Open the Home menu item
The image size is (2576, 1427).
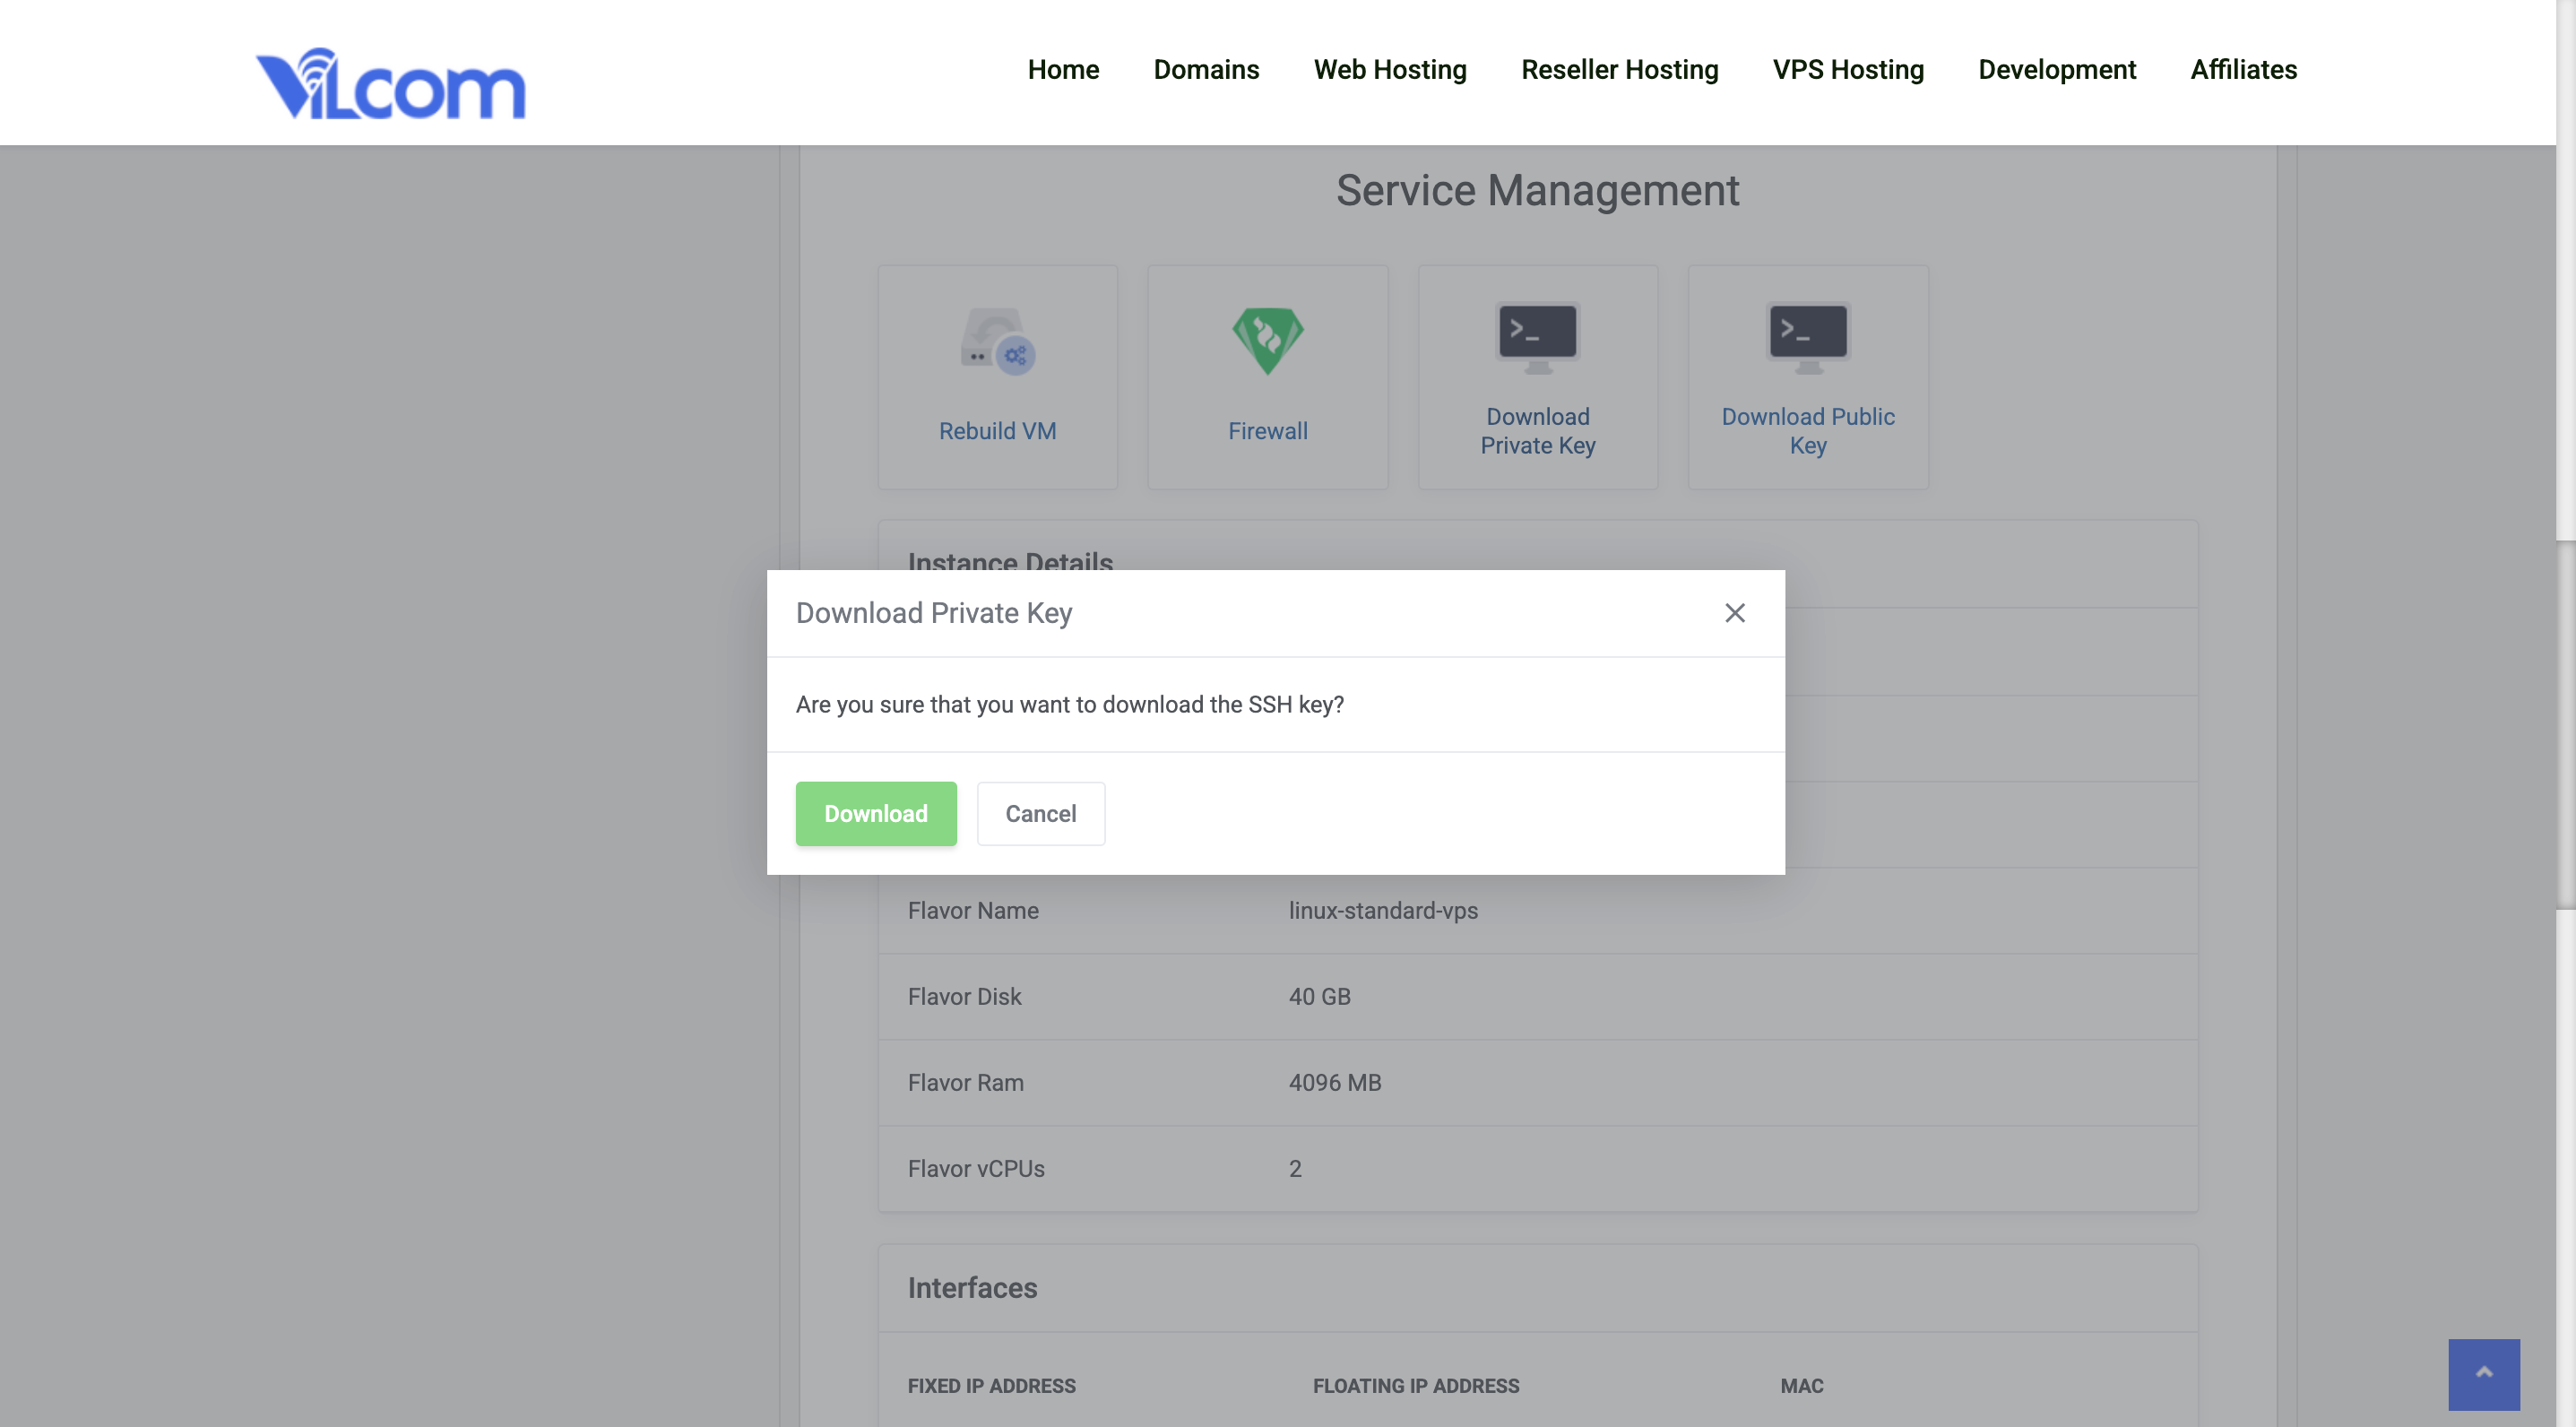pos(1063,70)
